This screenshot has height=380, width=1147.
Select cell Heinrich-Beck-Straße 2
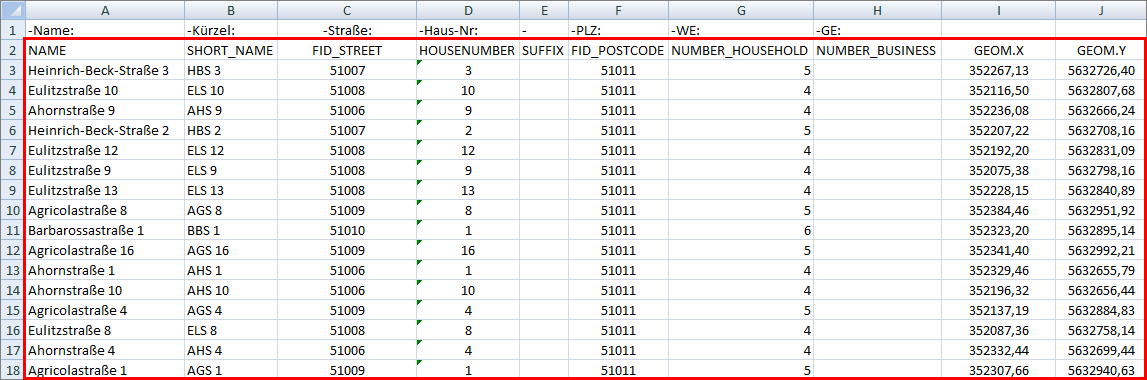105,130
